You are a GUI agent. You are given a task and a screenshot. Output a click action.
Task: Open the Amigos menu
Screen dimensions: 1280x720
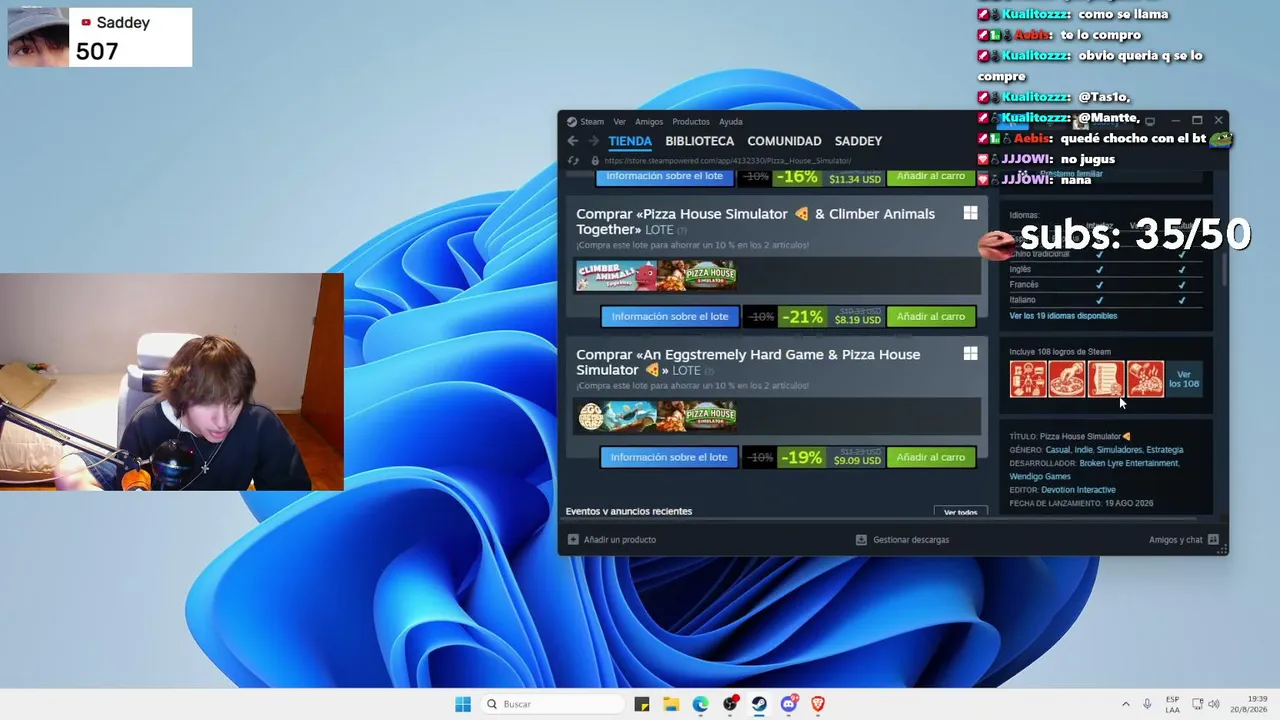pos(649,122)
